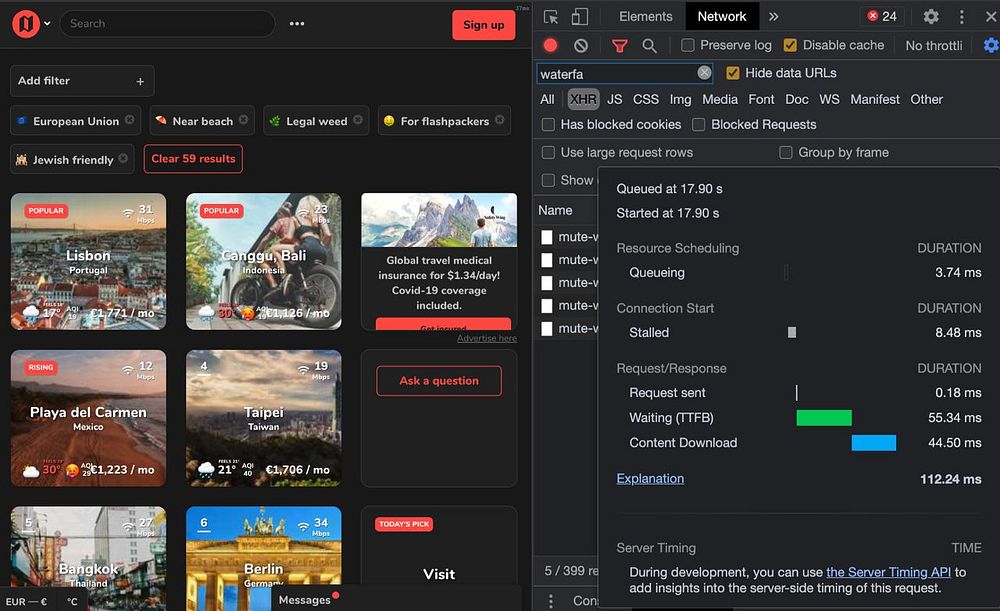Click the Ask a question button
1000x611 pixels.
439,381
